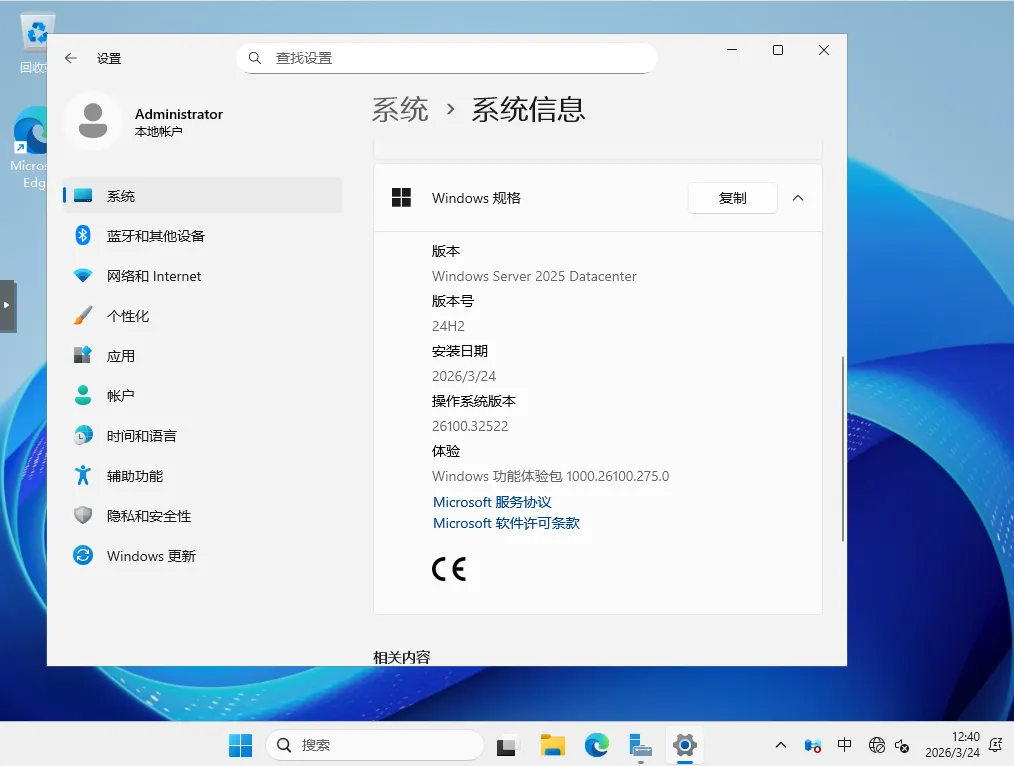
Task: Open 时间和语言 settings
Action: (203, 436)
